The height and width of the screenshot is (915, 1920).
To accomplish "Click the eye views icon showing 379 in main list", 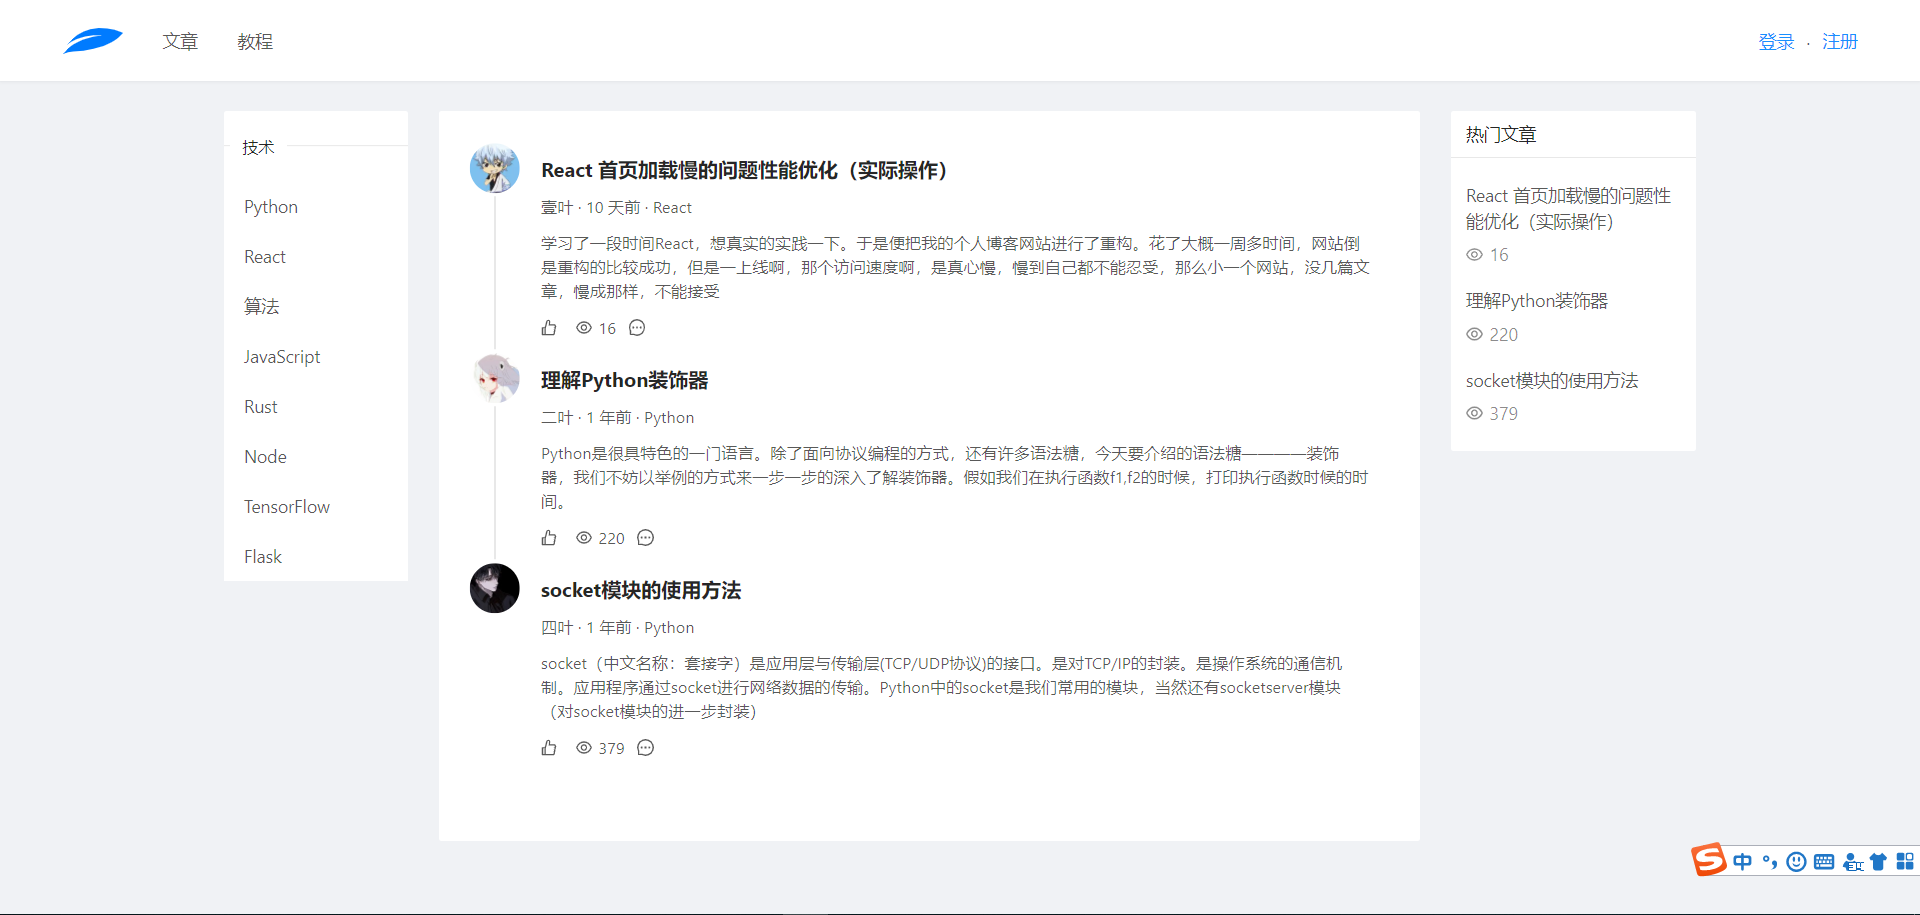I will tap(584, 748).
